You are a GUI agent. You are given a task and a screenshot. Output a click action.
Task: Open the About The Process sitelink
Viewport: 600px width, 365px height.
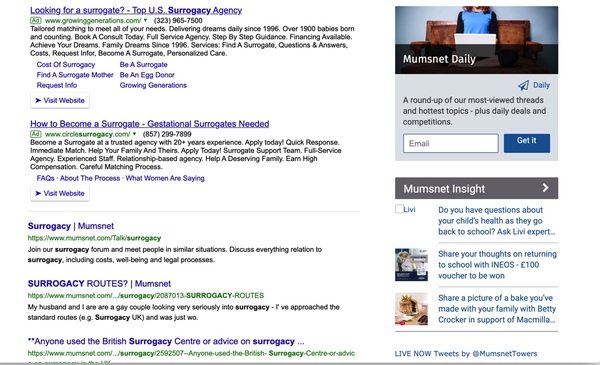pos(90,178)
